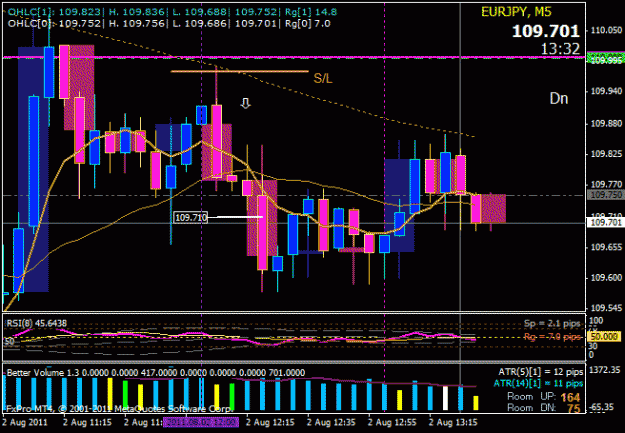Viewport: 625px width, 433px height.
Task: Click the OHLC[0] data readout line
Action: pyautogui.click(x=169, y=24)
